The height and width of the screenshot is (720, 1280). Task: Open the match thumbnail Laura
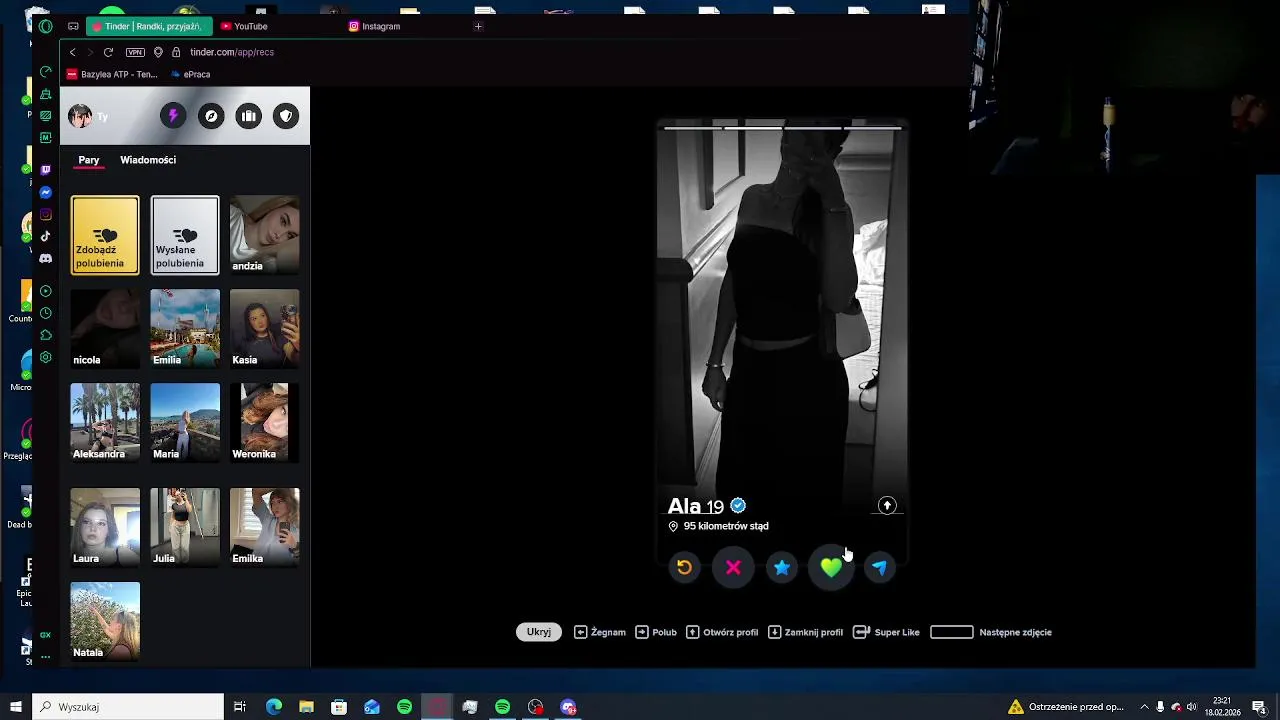(x=105, y=527)
